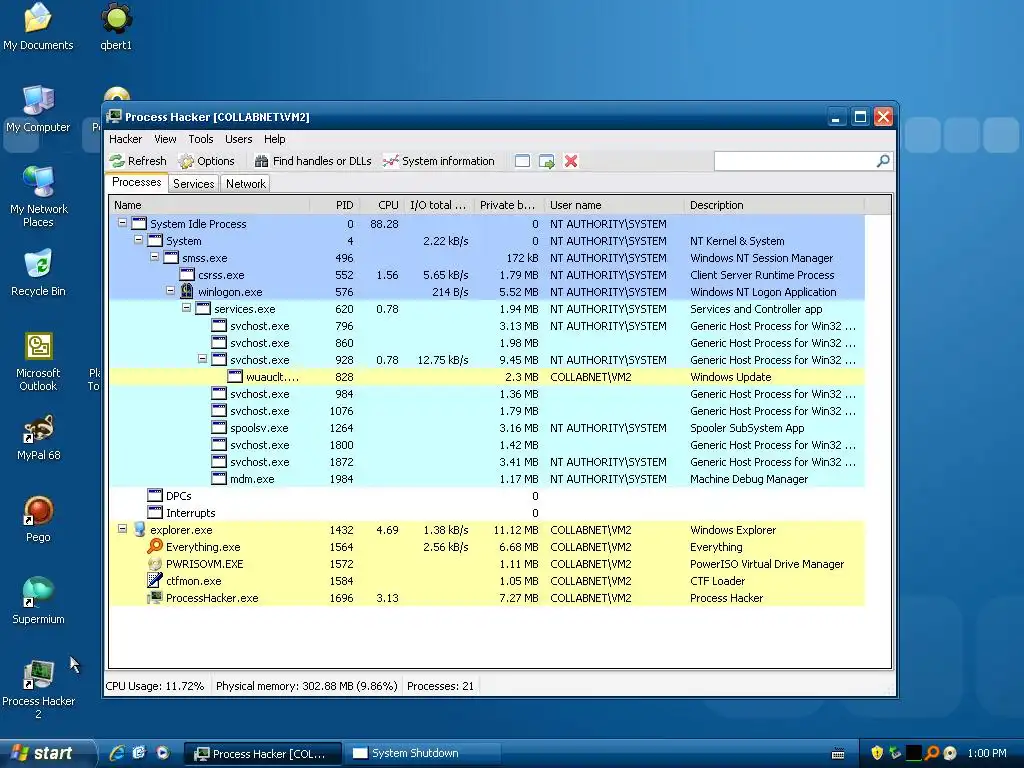Click the red X kill-window icon in toolbar
1024x768 pixels.
coord(571,161)
